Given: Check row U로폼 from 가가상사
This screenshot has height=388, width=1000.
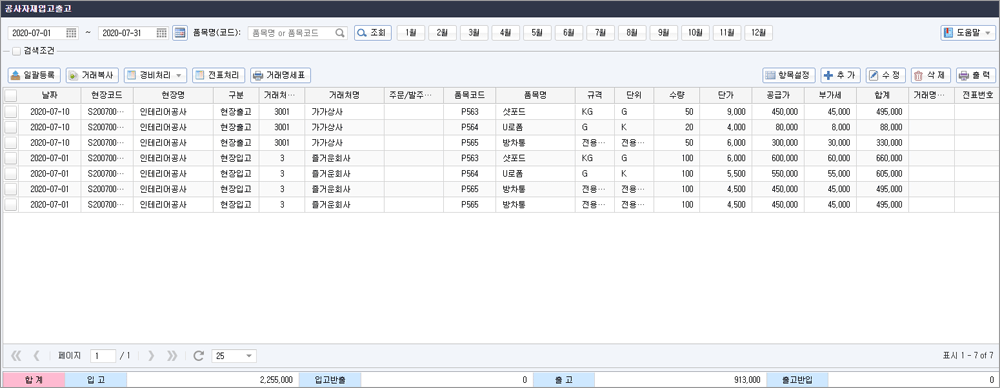Looking at the screenshot, I should click(x=11, y=127).
